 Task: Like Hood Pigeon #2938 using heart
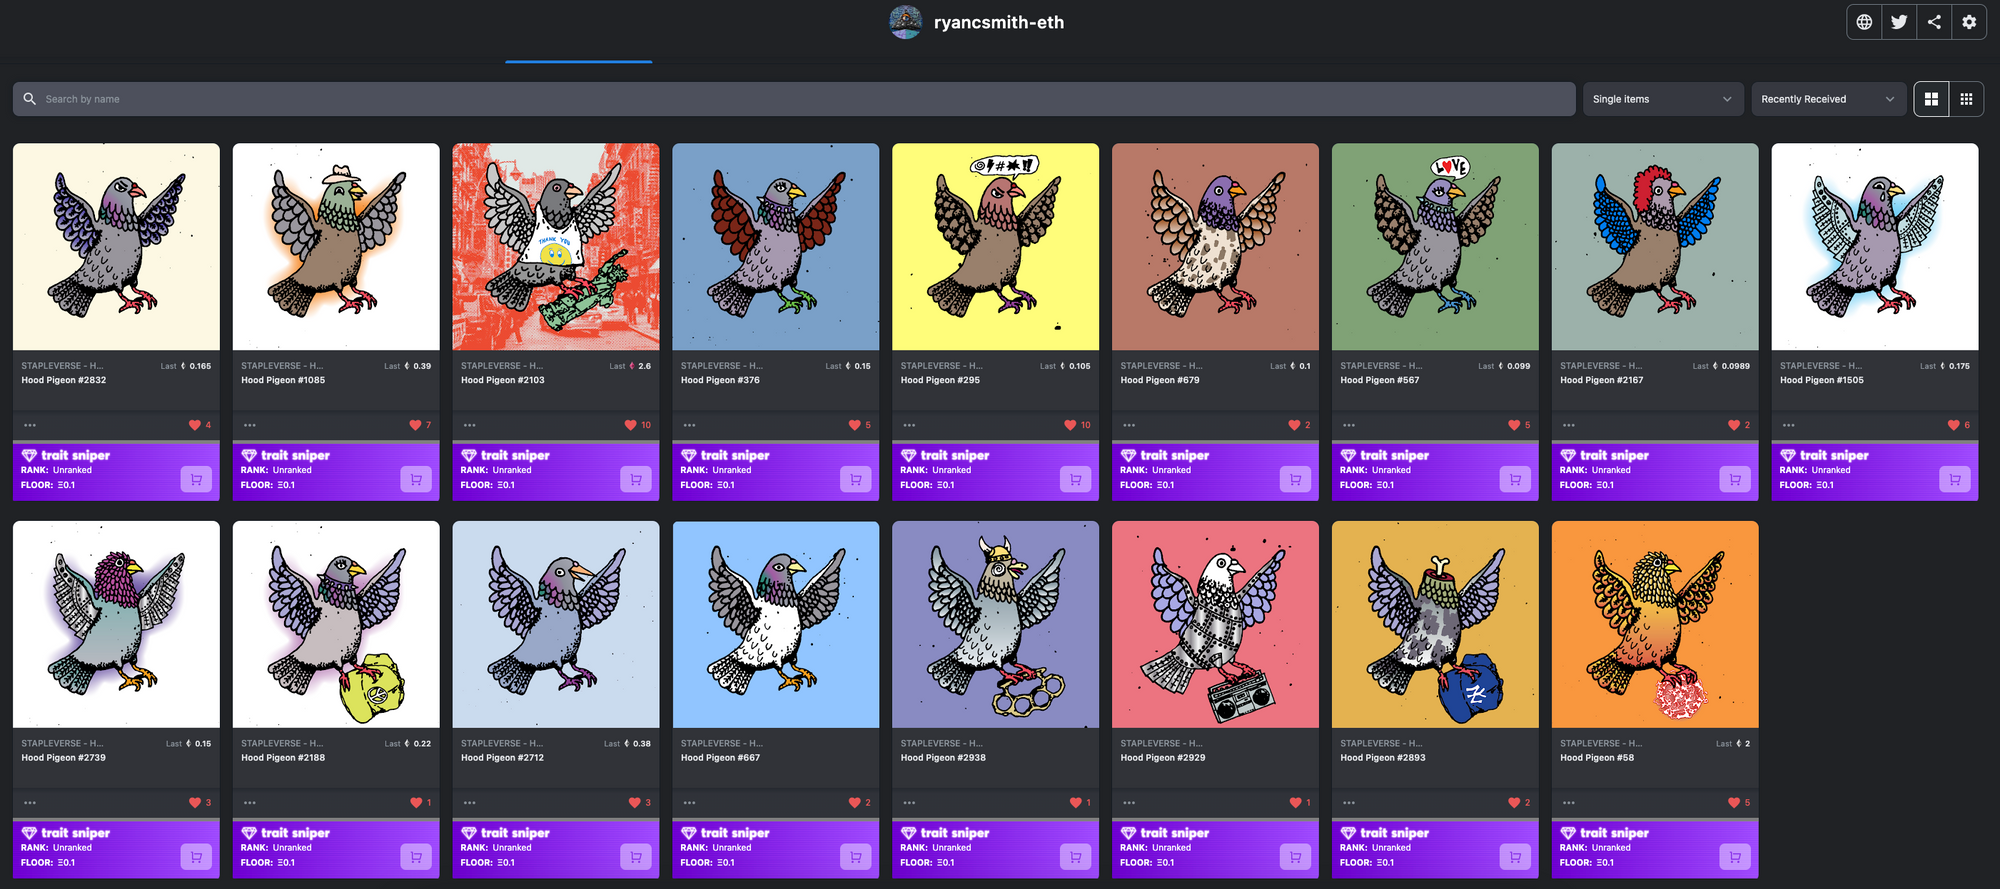(x=1075, y=803)
